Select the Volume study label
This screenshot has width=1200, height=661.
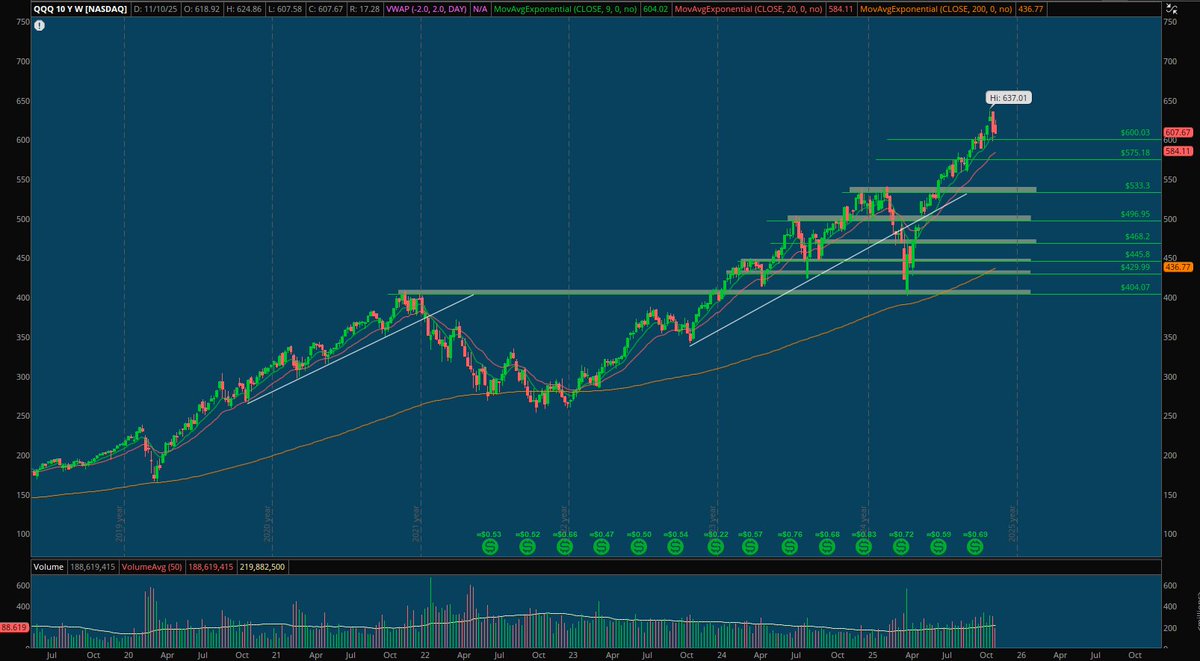[49, 566]
